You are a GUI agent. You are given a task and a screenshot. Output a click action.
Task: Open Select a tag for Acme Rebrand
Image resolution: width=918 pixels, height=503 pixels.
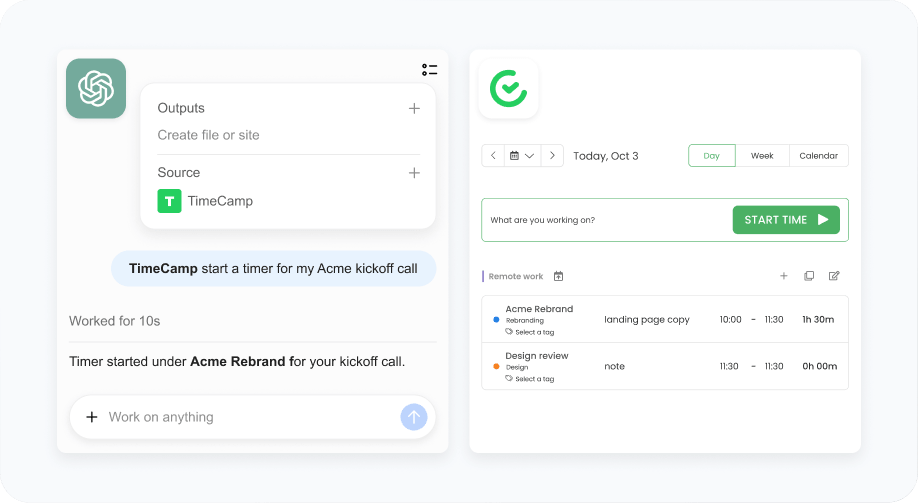coord(530,332)
